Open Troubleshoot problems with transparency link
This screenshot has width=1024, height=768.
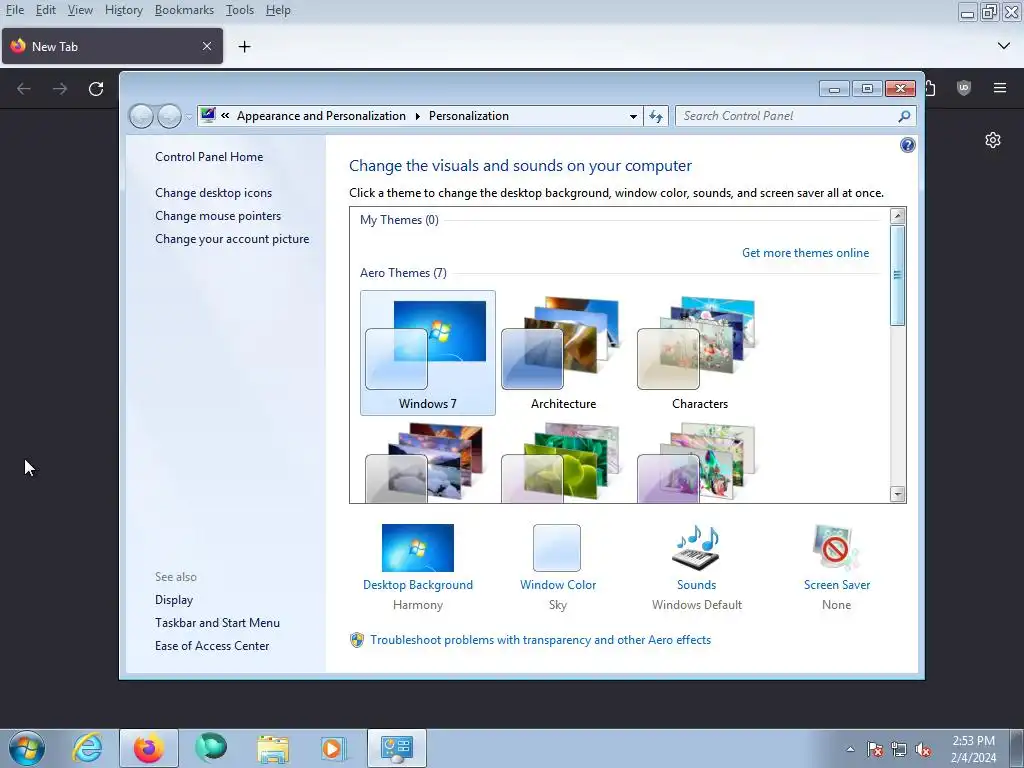[x=540, y=640]
